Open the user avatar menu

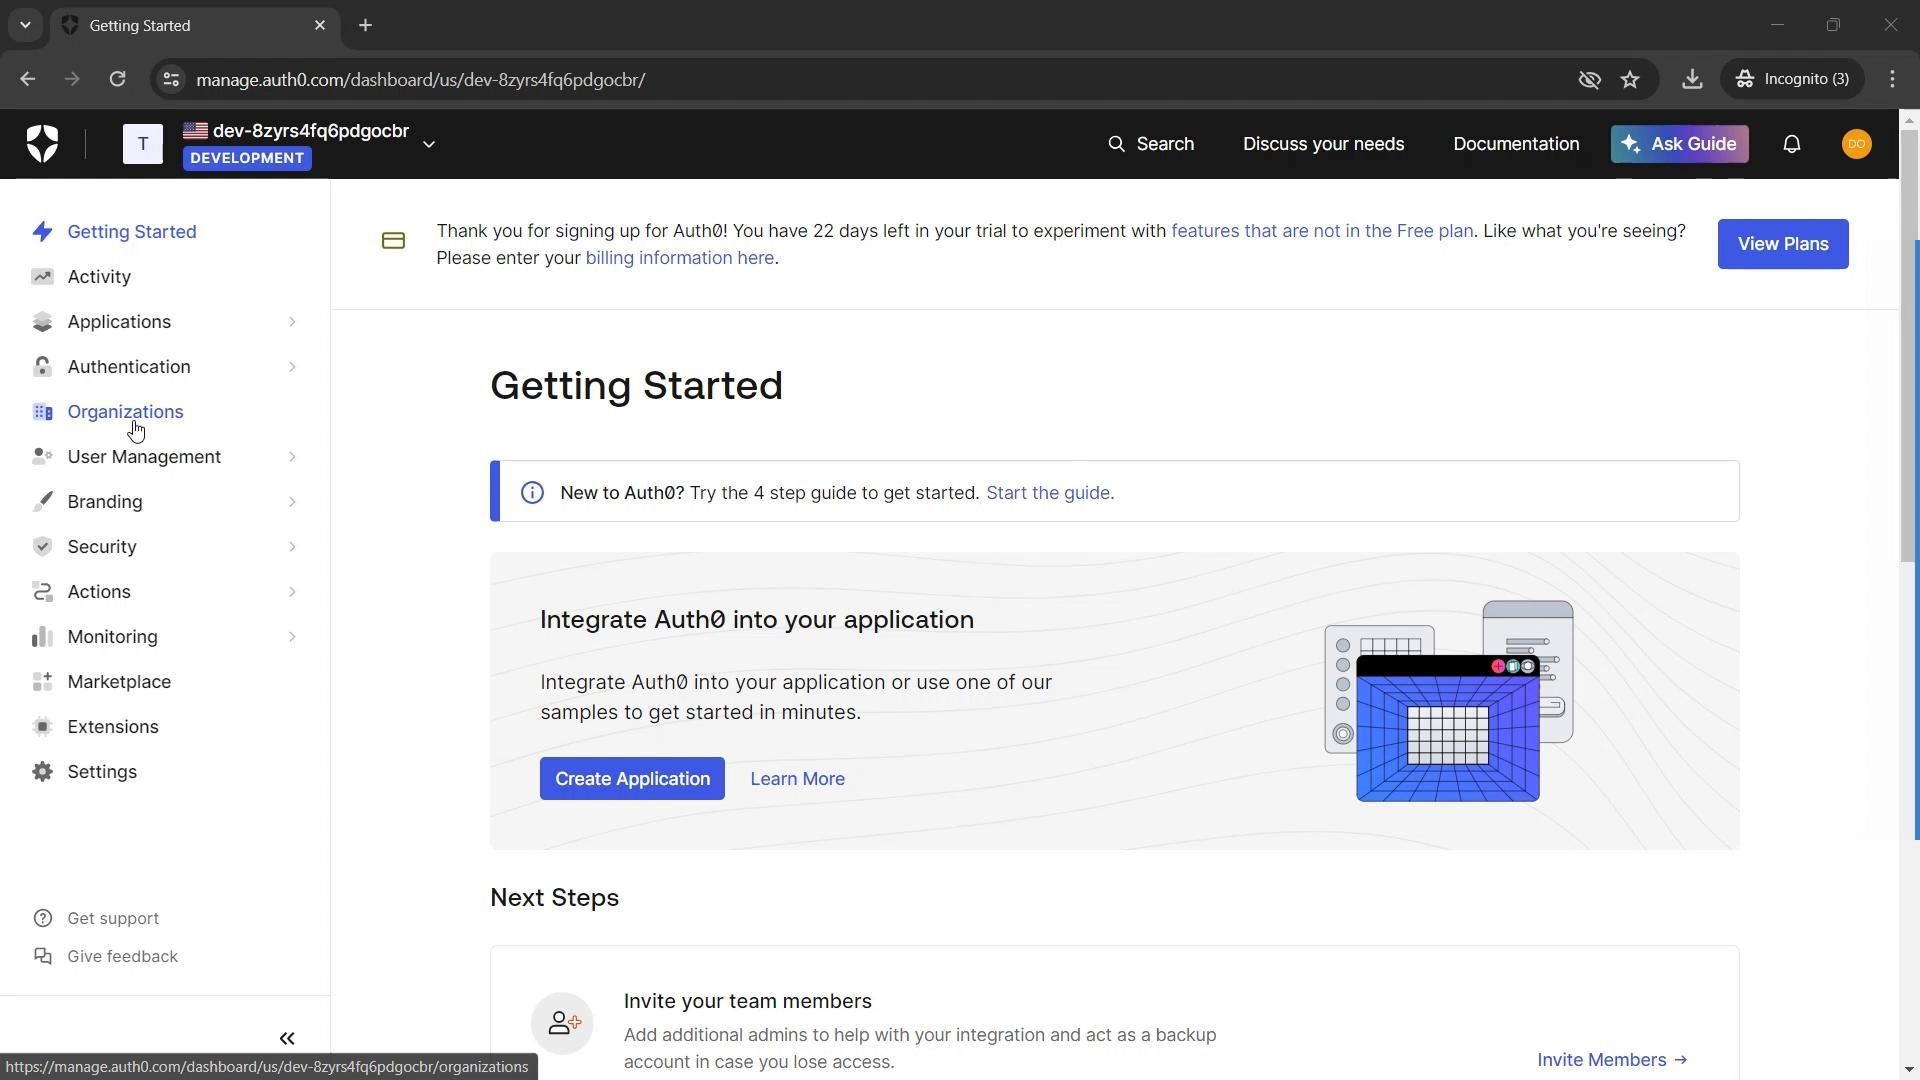pyautogui.click(x=1856, y=144)
